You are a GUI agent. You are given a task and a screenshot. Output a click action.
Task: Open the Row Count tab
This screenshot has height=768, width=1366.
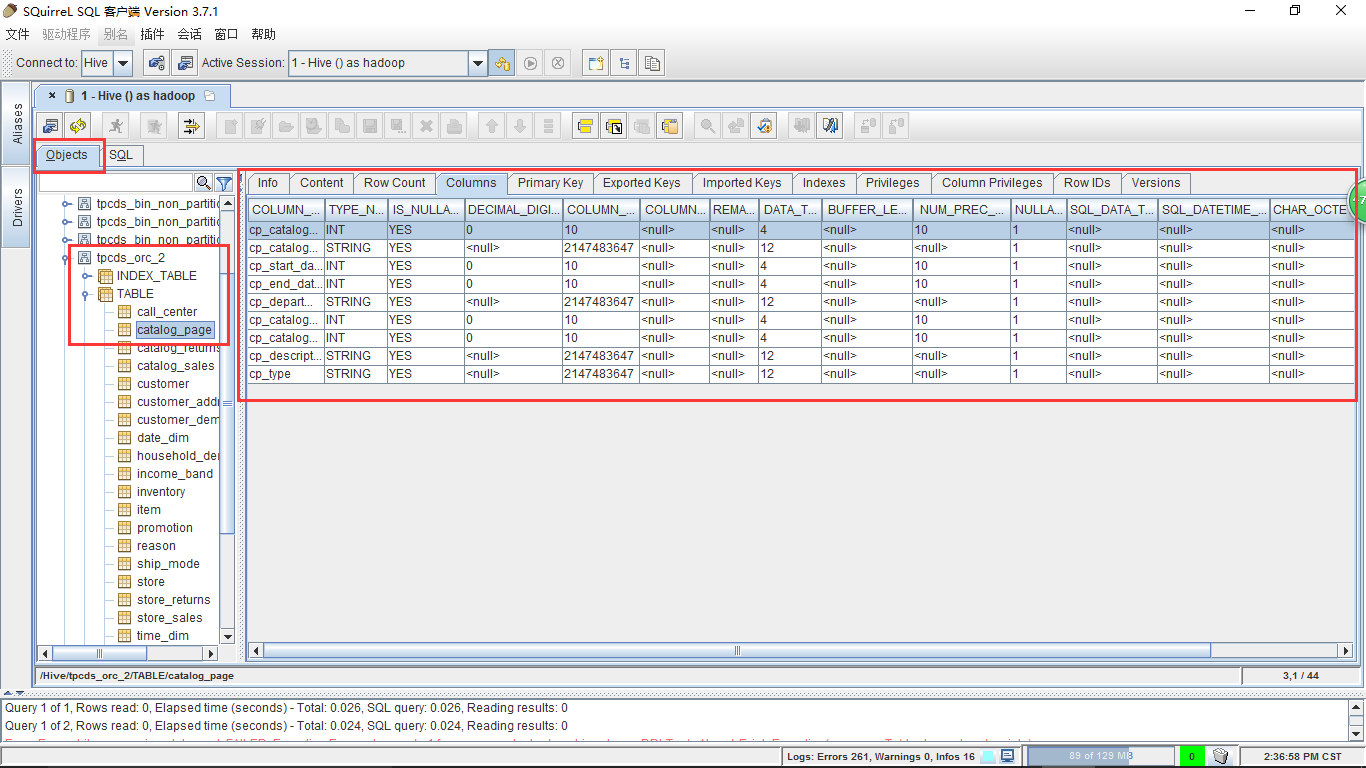click(x=394, y=183)
